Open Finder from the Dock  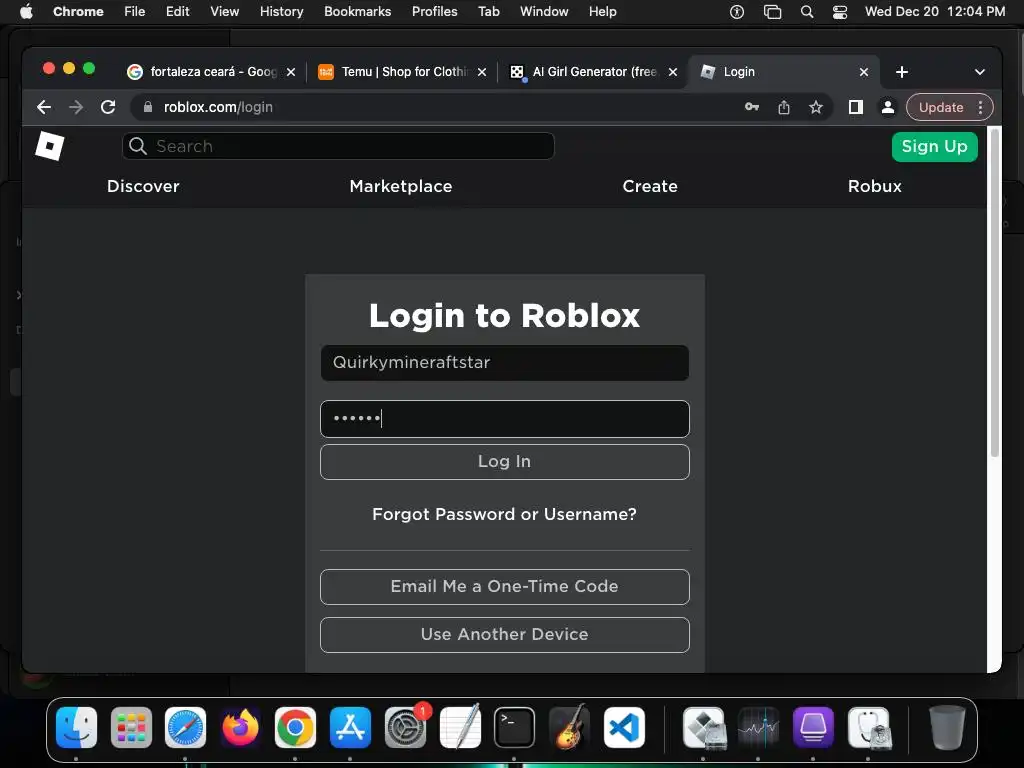tap(76, 727)
